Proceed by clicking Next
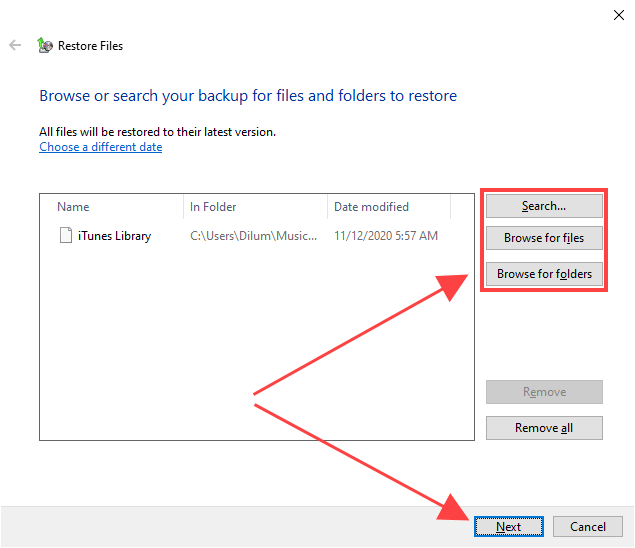This screenshot has width=635, height=548. [508, 526]
